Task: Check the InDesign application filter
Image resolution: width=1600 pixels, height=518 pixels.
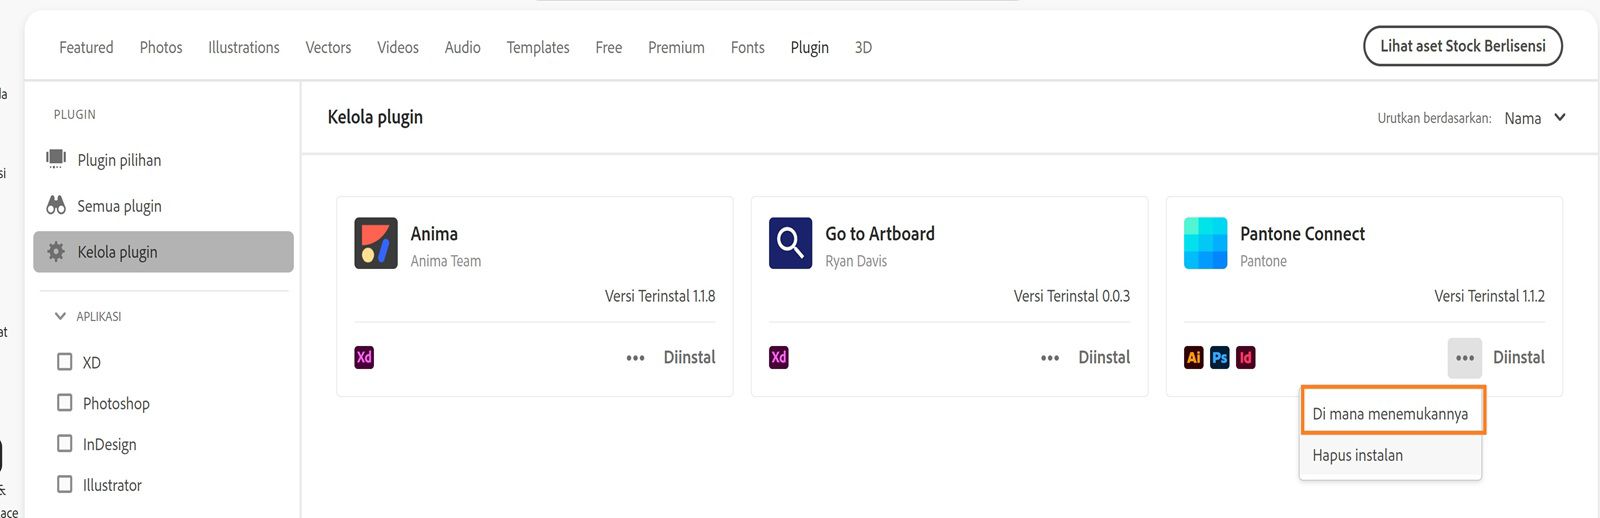Action: [65, 444]
